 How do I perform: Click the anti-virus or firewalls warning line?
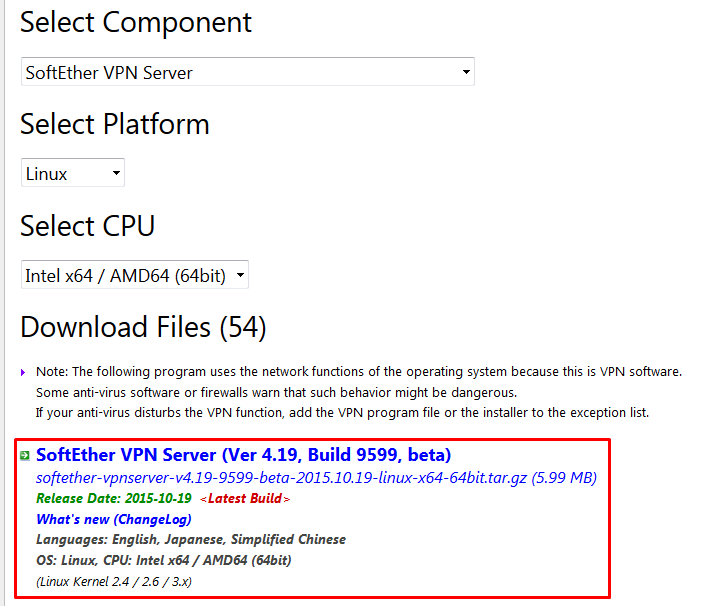point(276,392)
